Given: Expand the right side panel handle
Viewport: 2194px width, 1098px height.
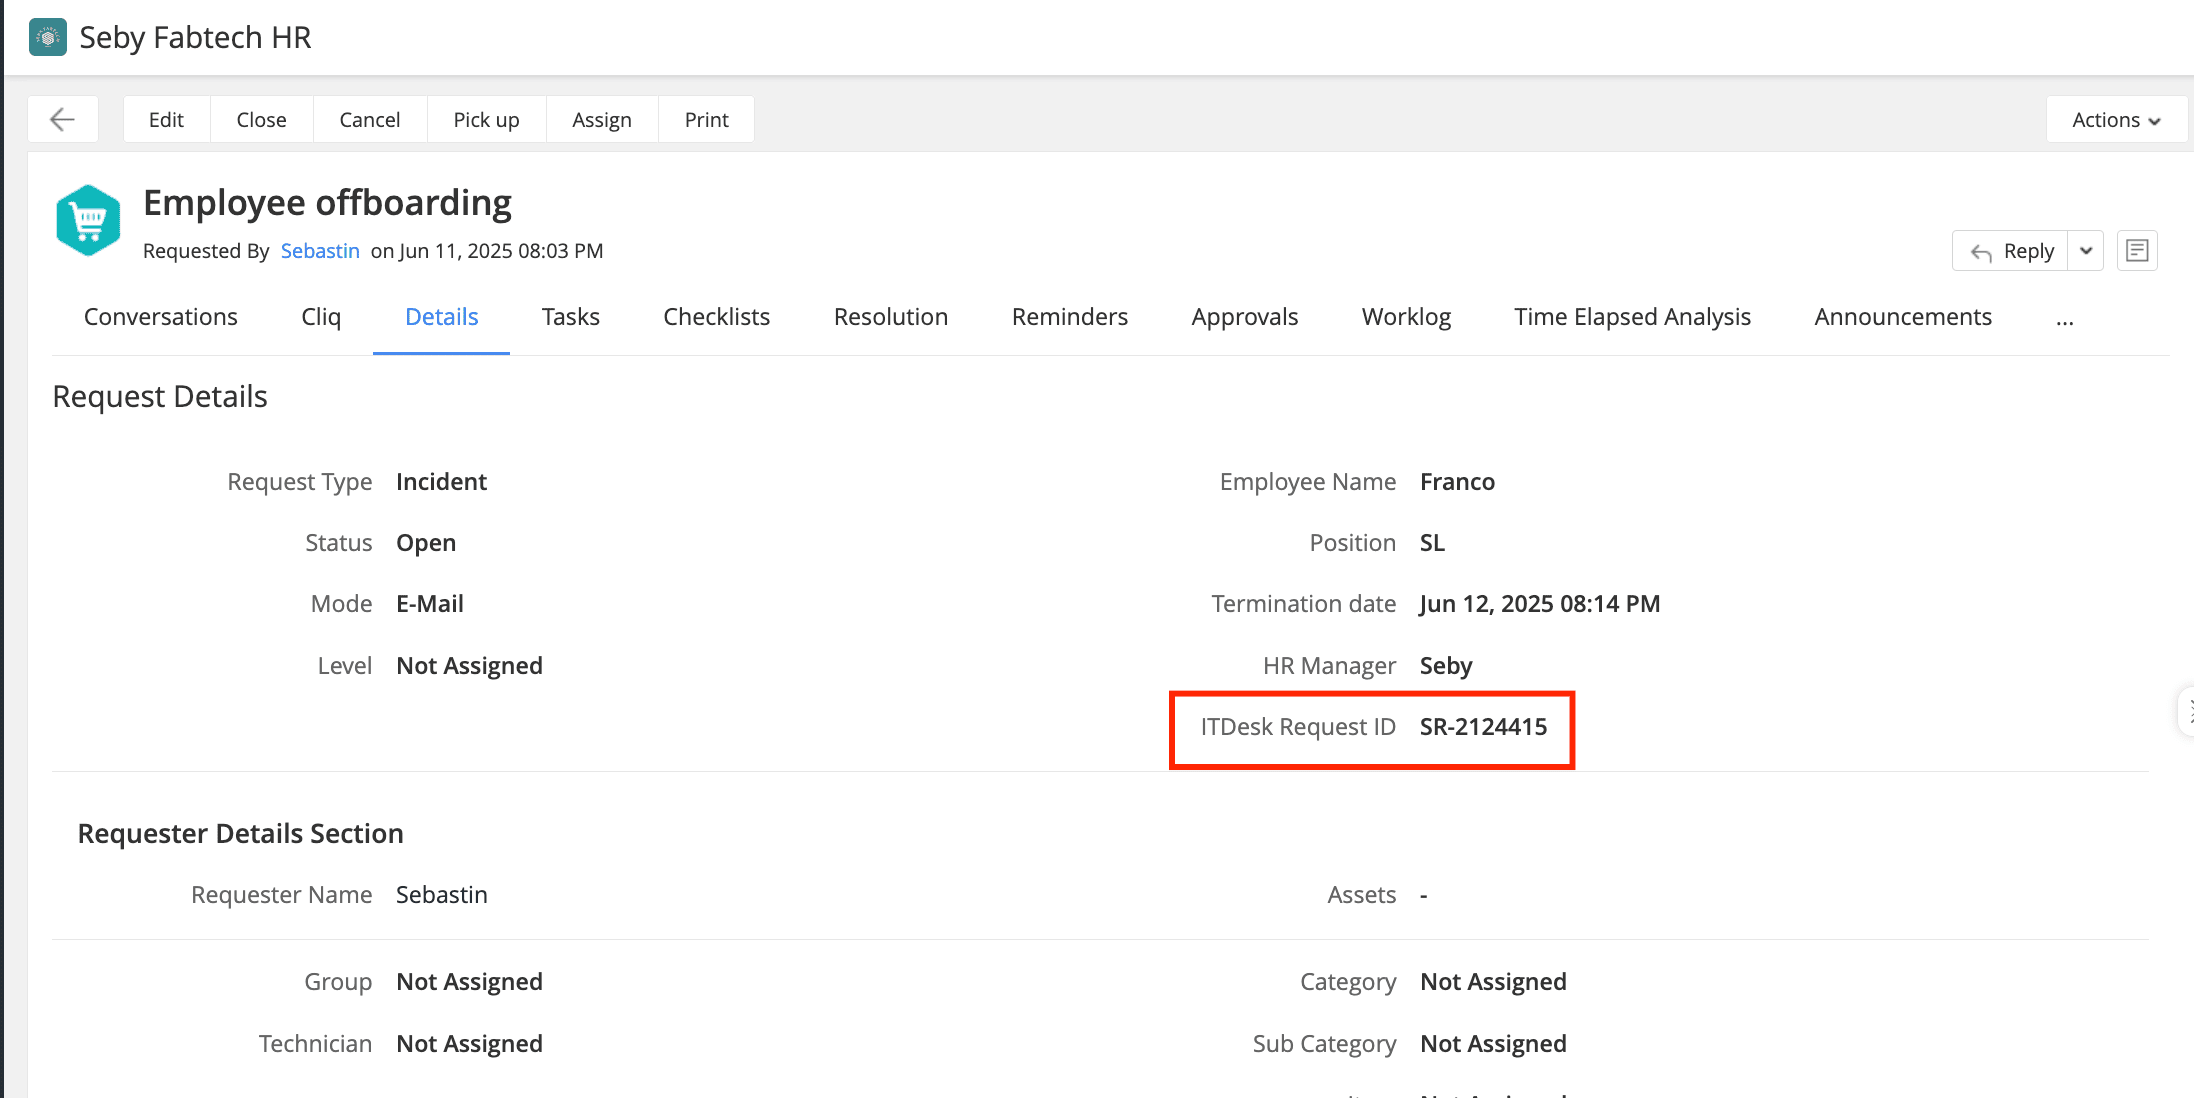Looking at the screenshot, I should (x=2187, y=711).
